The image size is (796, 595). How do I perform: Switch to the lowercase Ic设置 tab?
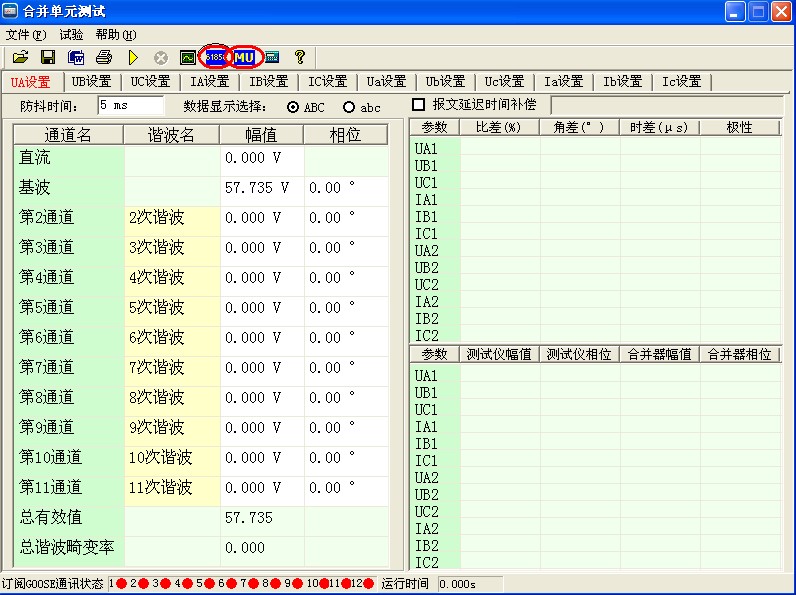click(x=681, y=82)
